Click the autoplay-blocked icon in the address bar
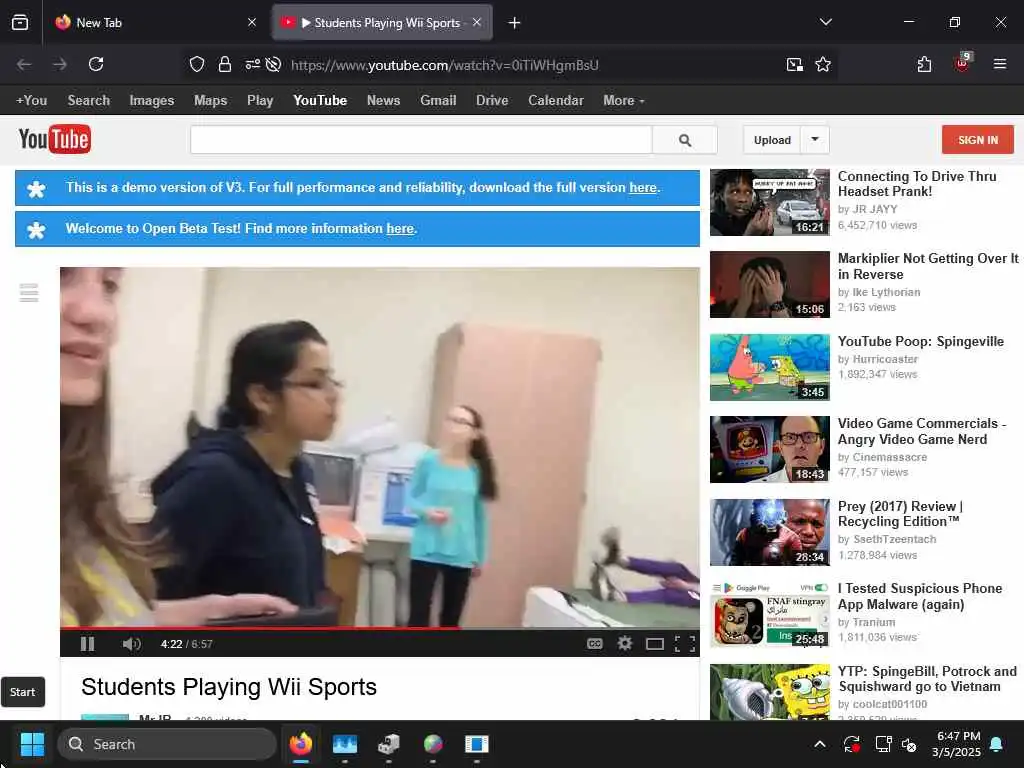1024x768 pixels. (274, 64)
